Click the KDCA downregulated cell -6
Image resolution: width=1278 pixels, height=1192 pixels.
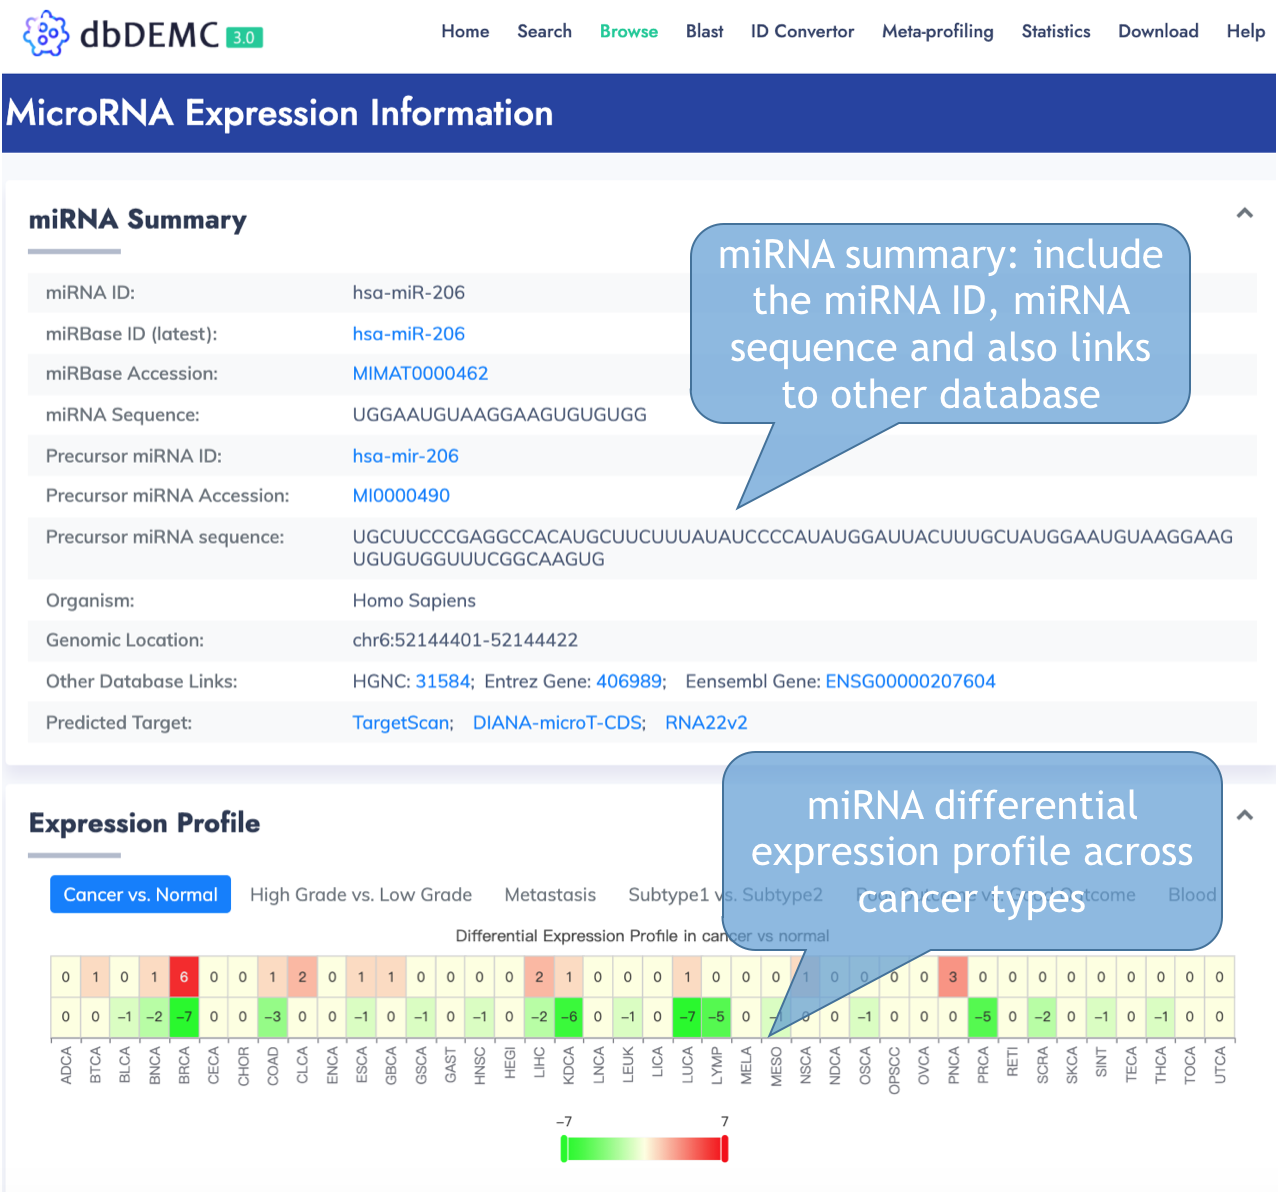(x=569, y=1016)
